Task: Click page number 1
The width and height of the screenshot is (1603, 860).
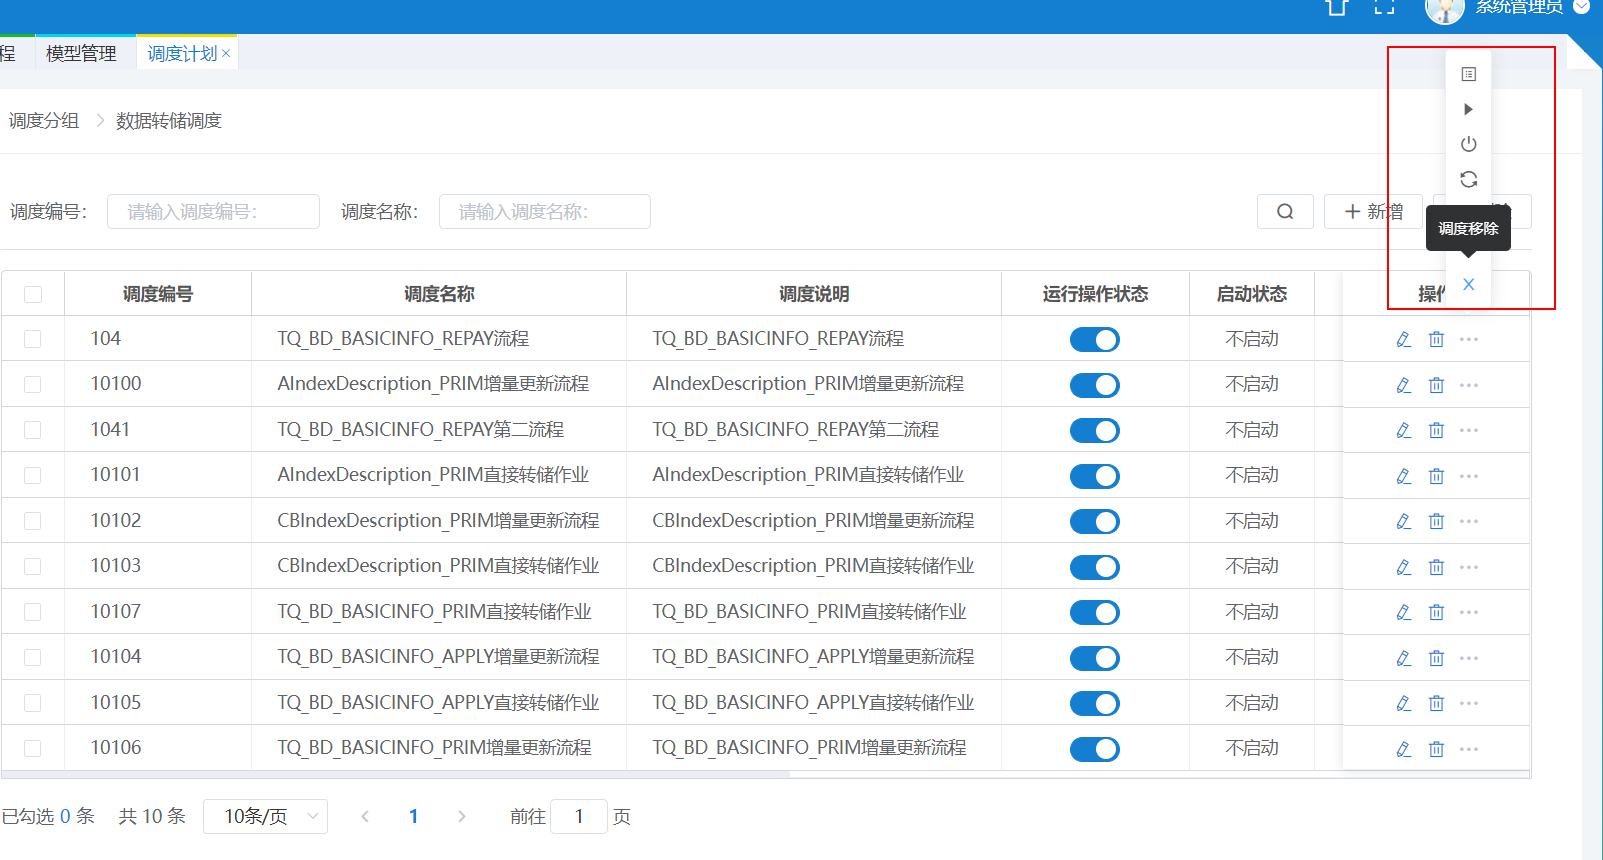Action: pos(413,816)
